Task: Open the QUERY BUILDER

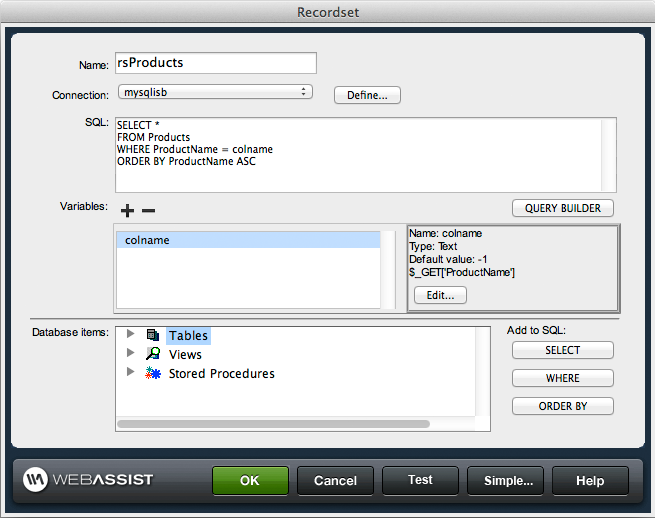Action: tap(563, 208)
